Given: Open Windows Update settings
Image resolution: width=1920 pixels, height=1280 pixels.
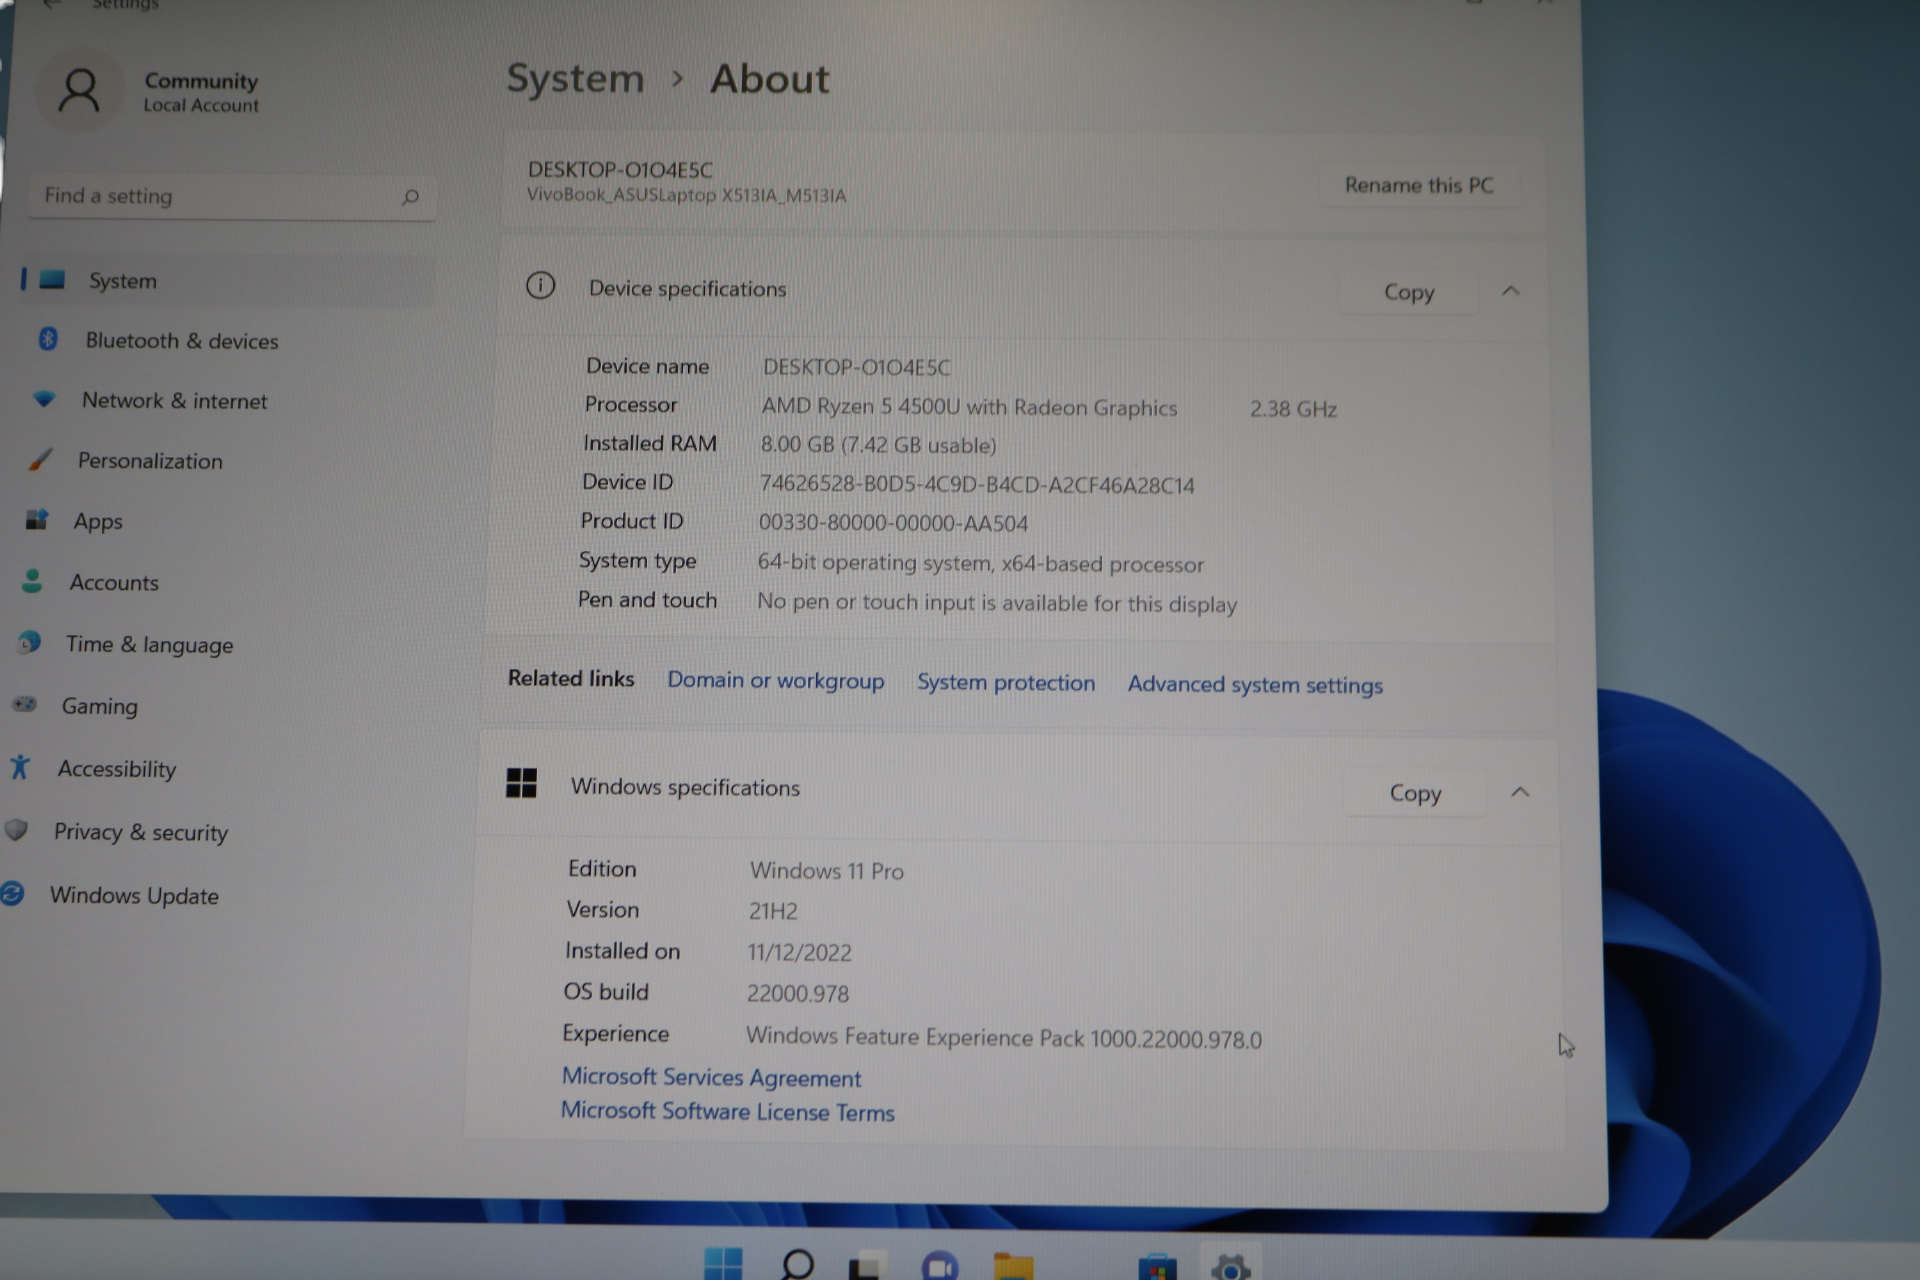Looking at the screenshot, I should point(133,895).
